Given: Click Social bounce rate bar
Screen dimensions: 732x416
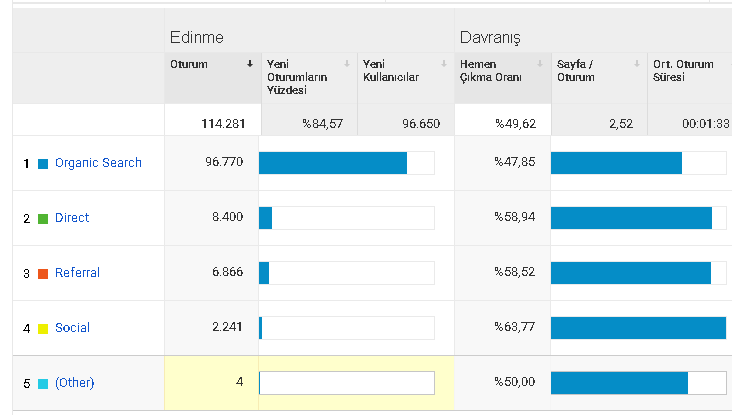Looking at the screenshot, I should [639, 328].
